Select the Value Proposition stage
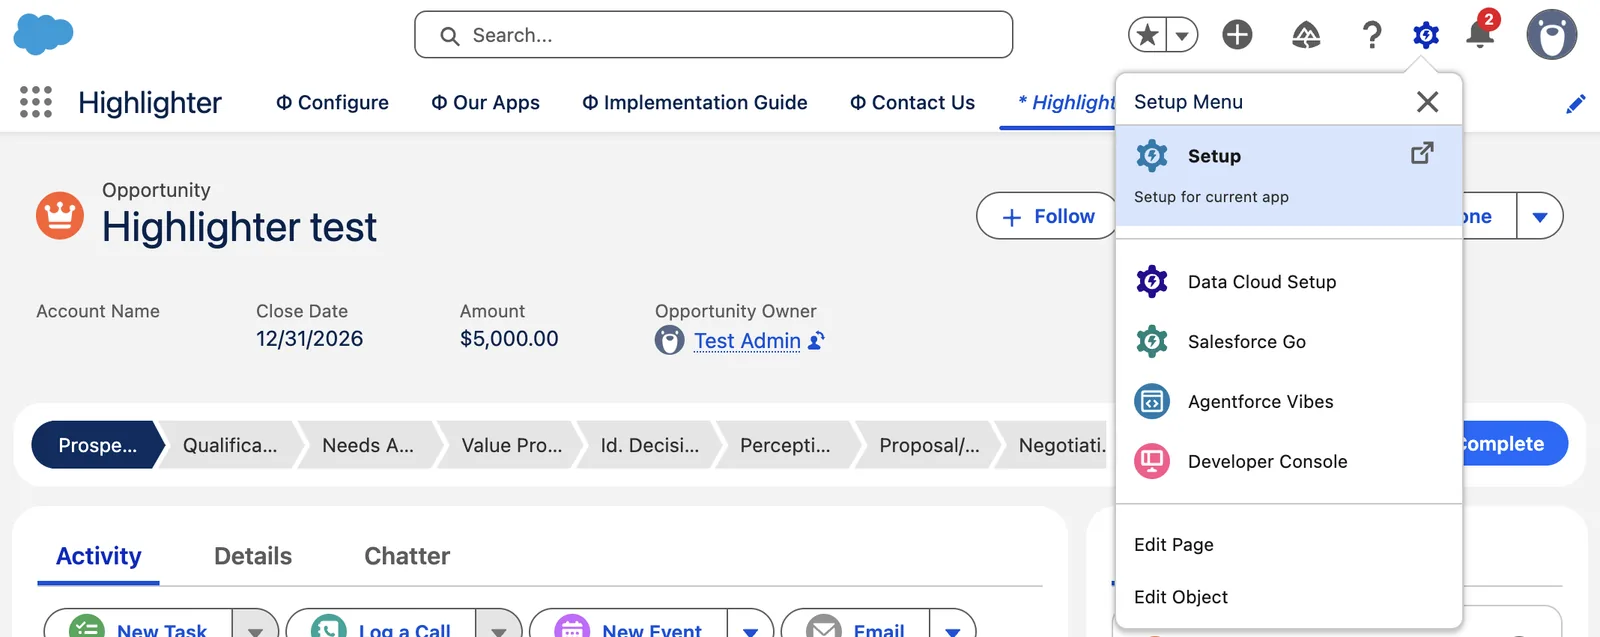 coord(511,445)
